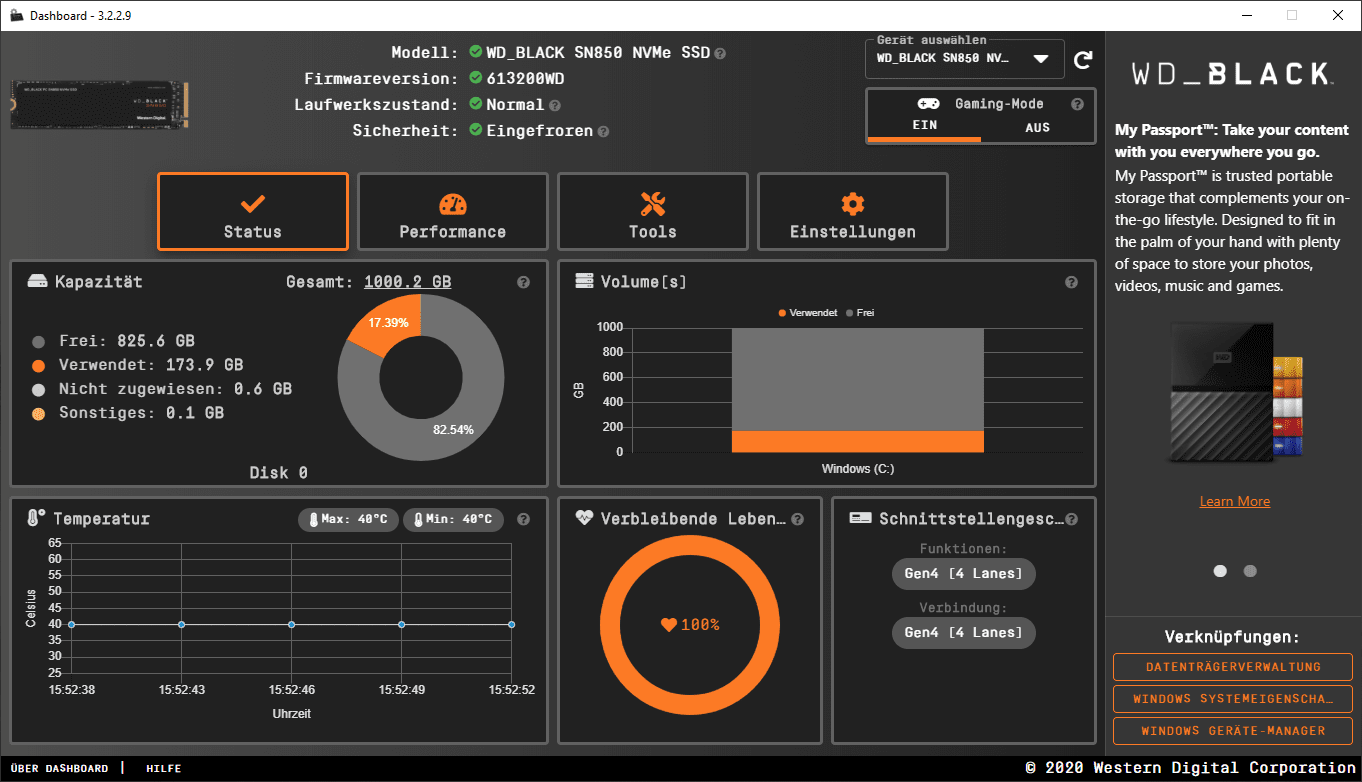Screen dimensions: 1362x782
Task: Open the Status tab
Action: pyautogui.click(x=253, y=211)
